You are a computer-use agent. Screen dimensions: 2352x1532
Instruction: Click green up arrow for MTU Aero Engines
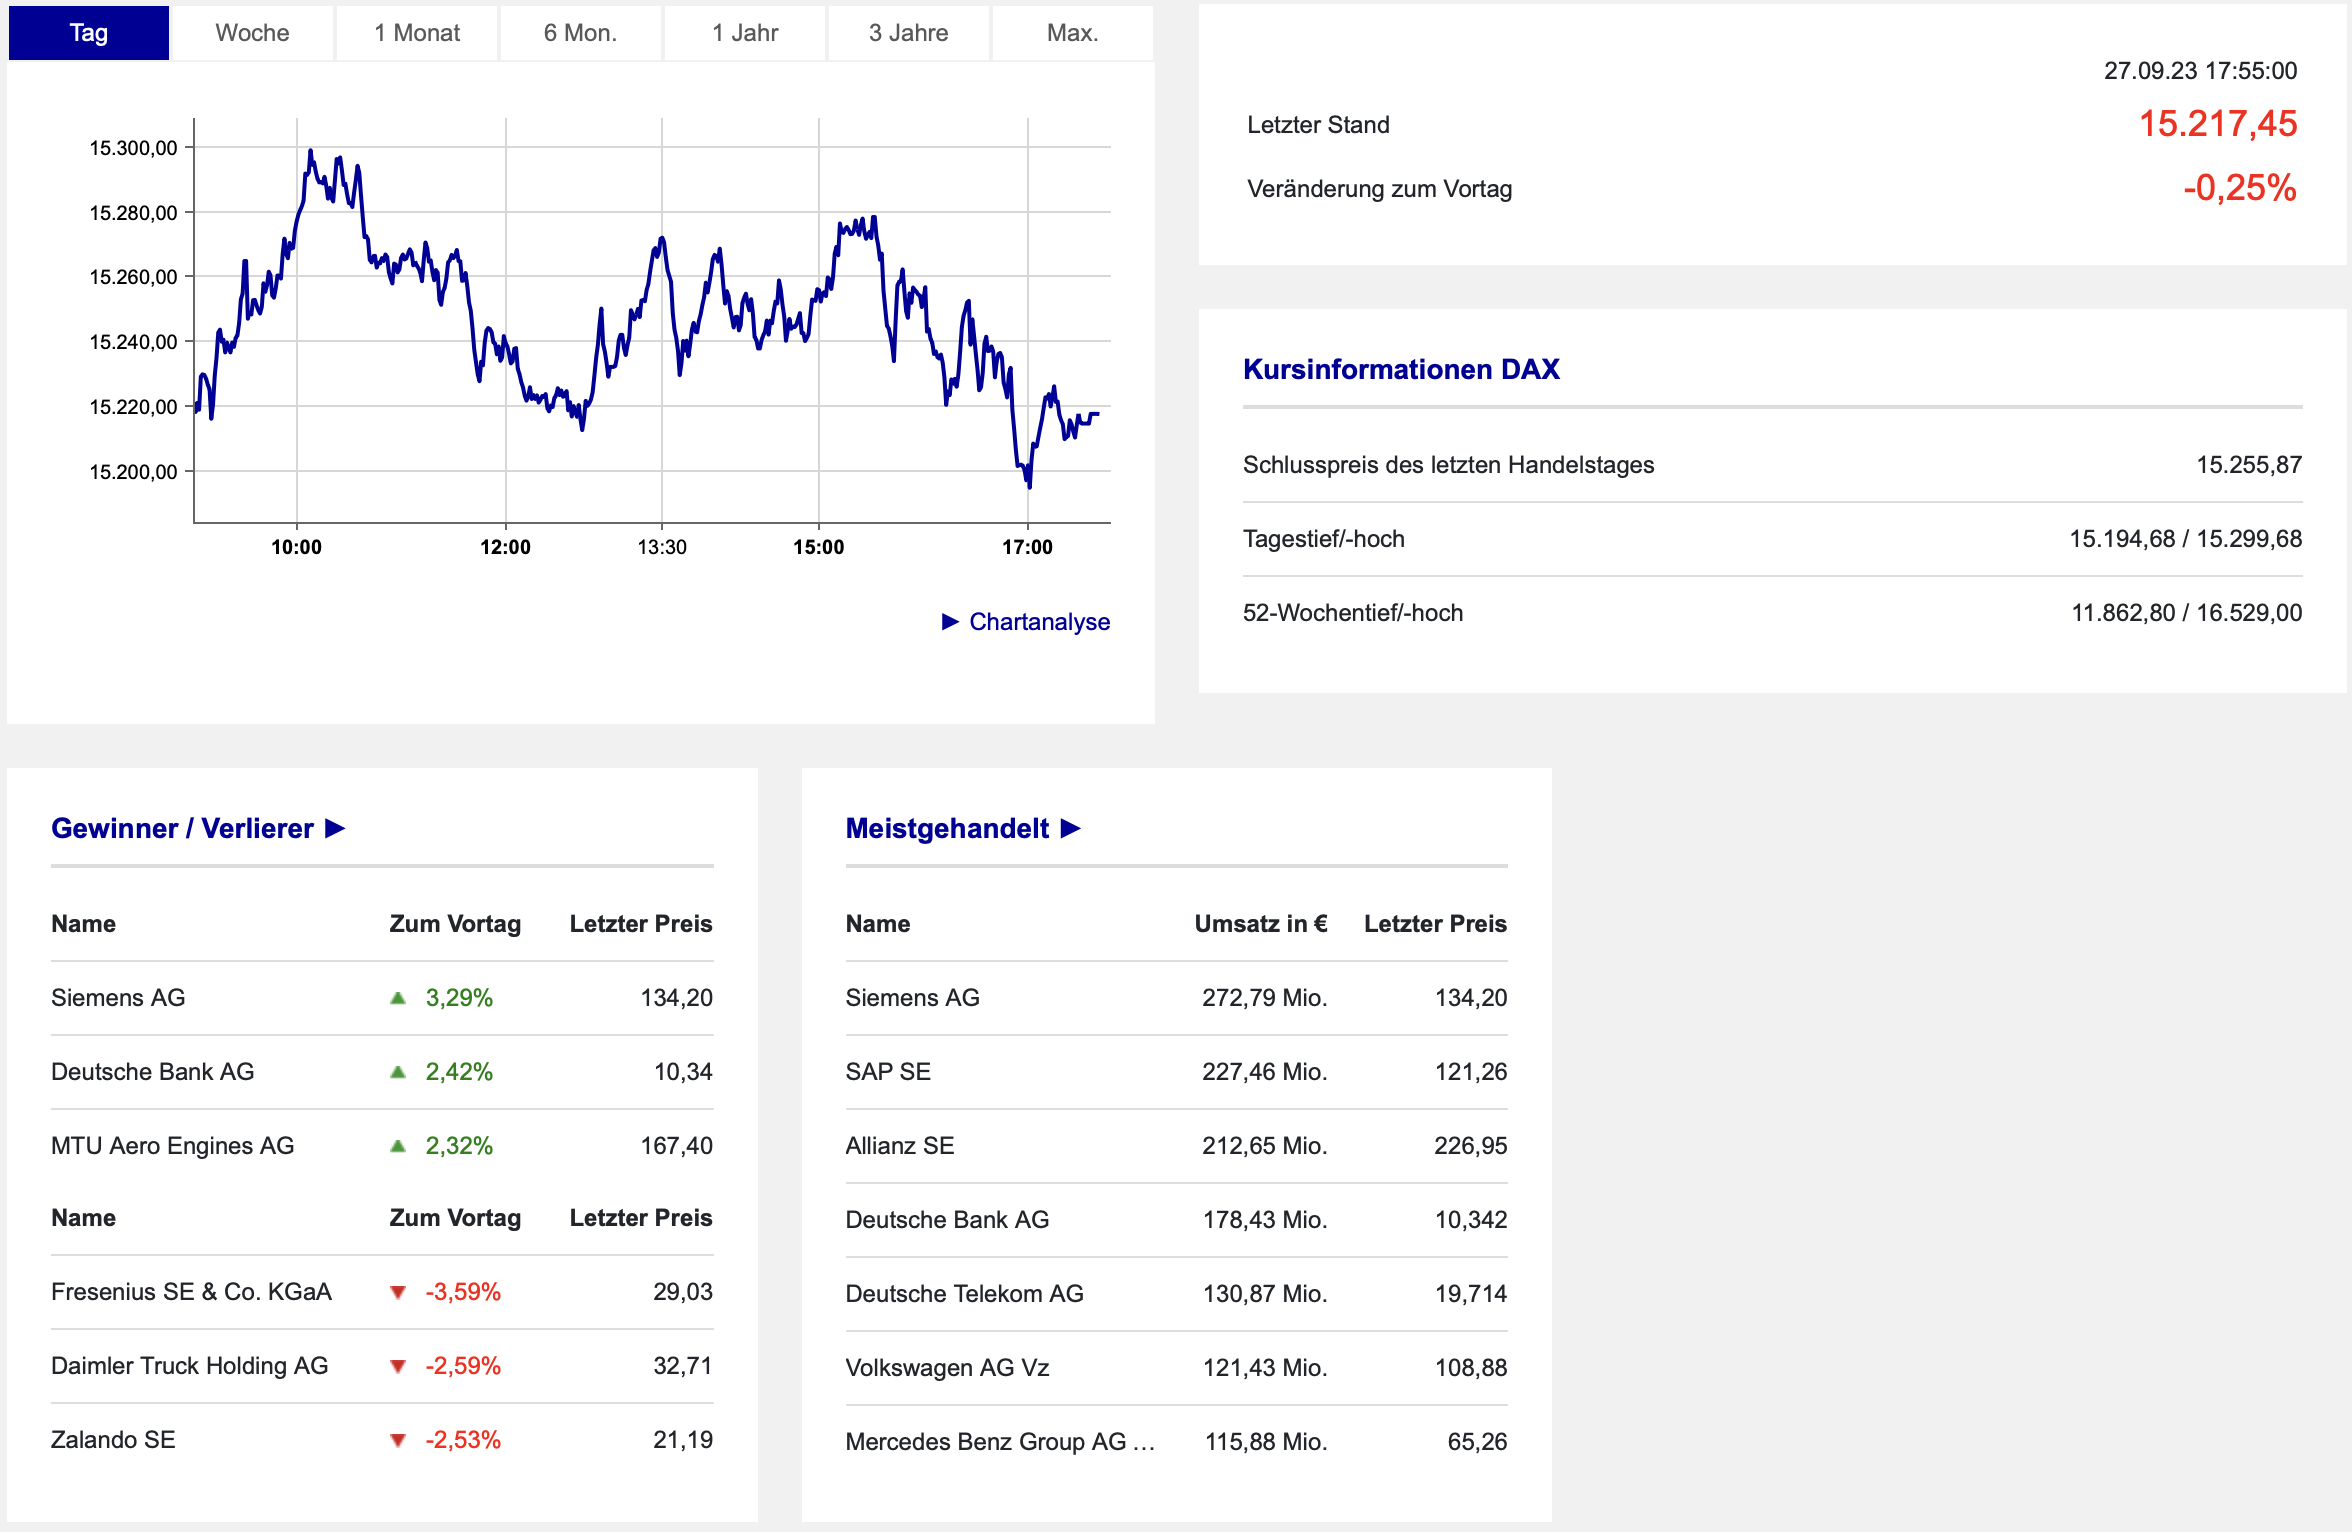point(398,1146)
